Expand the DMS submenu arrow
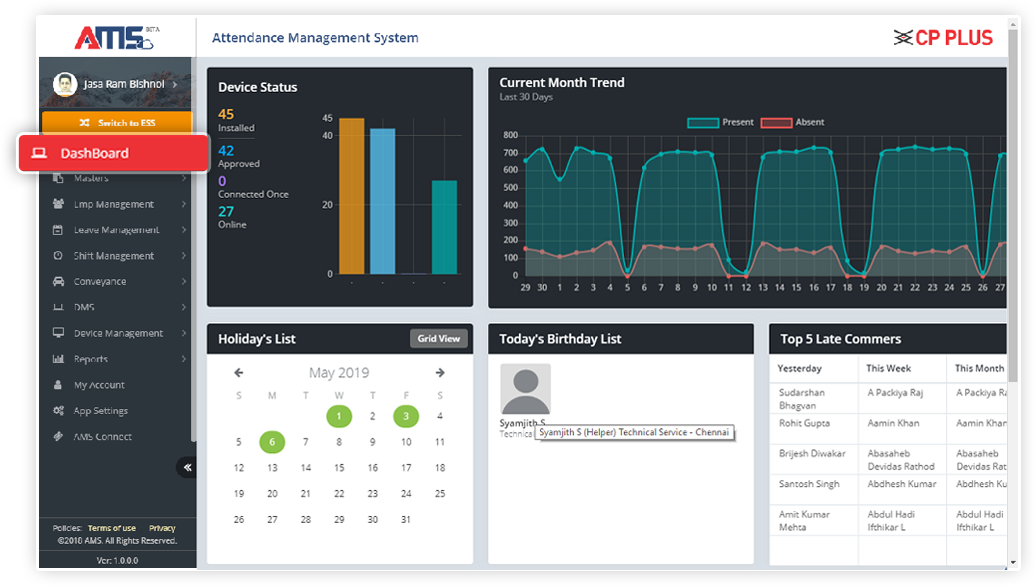Image resolution: width=1036 pixels, height=586 pixels. click(184, 307)
